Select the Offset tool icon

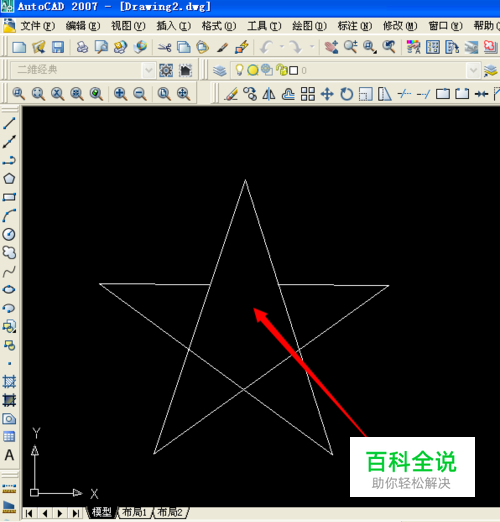coord(288,94)
